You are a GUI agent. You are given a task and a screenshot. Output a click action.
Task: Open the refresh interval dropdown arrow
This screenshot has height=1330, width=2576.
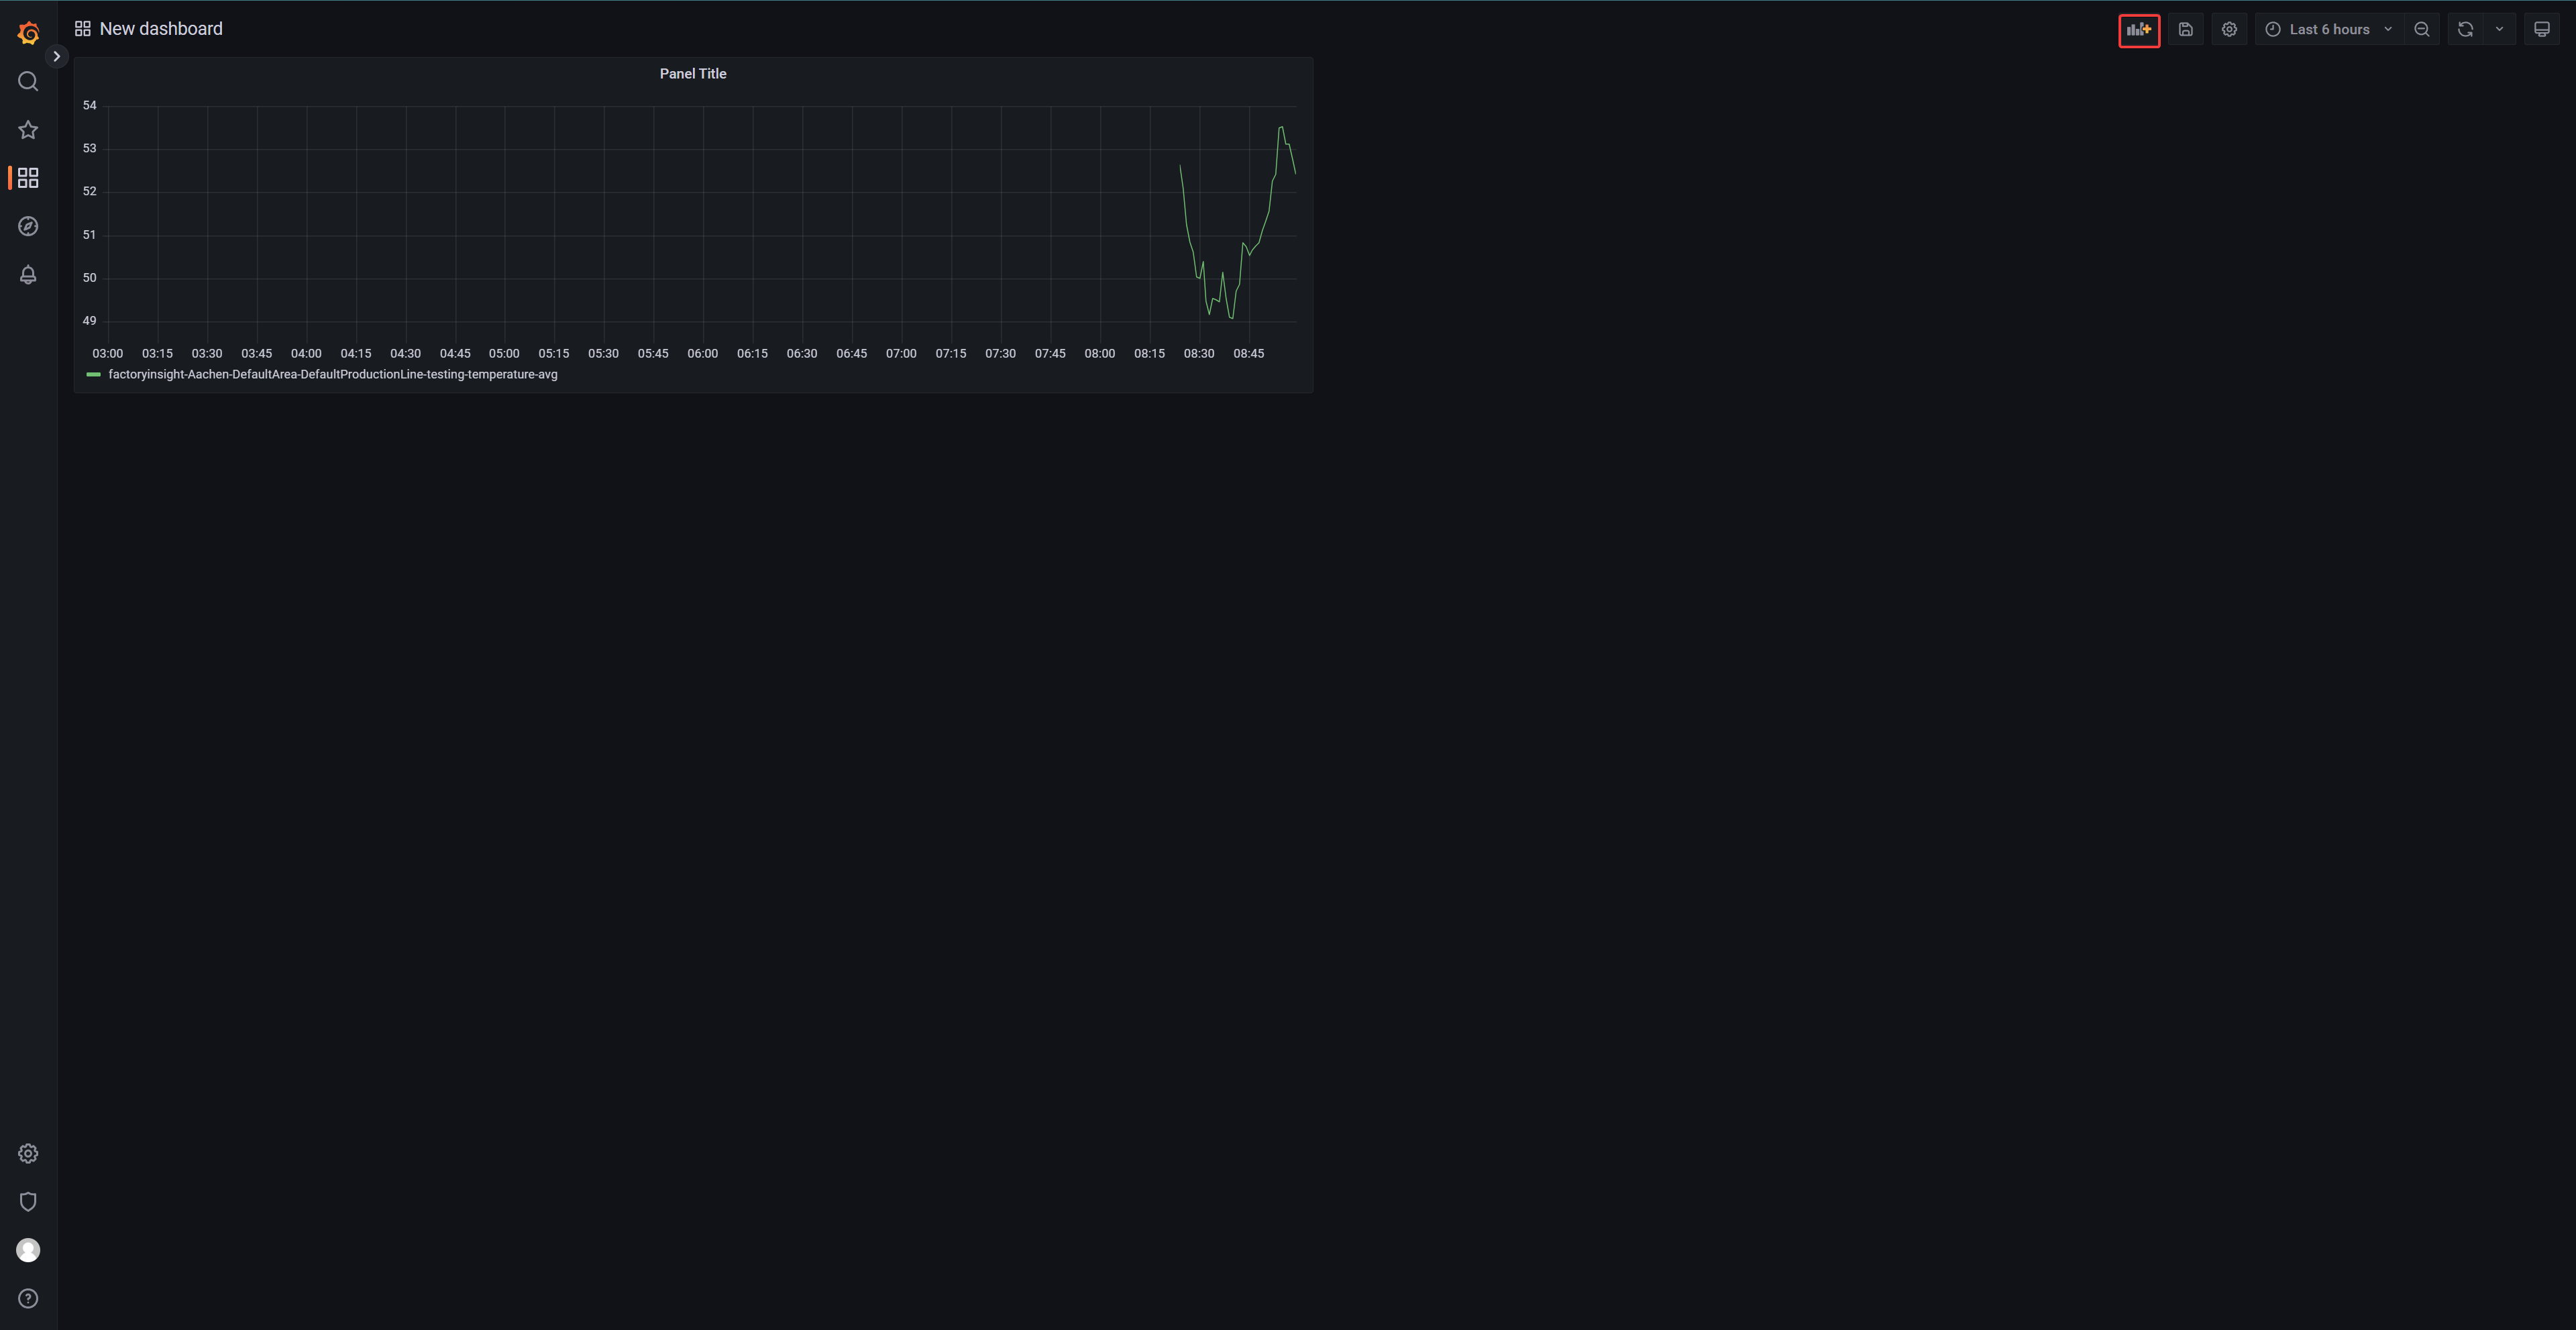coord(2500,30)
